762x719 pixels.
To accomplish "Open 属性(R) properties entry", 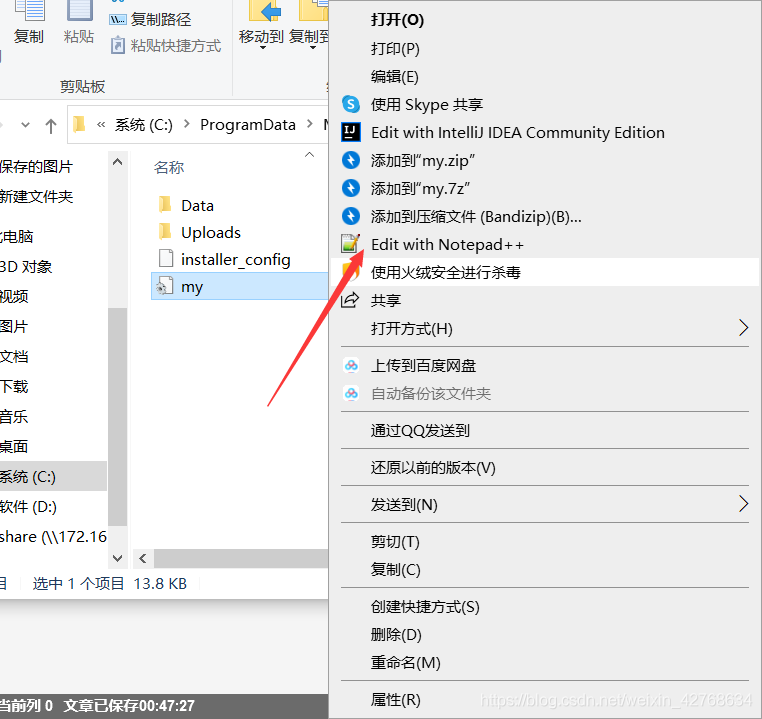I will [x=395, y=700].
